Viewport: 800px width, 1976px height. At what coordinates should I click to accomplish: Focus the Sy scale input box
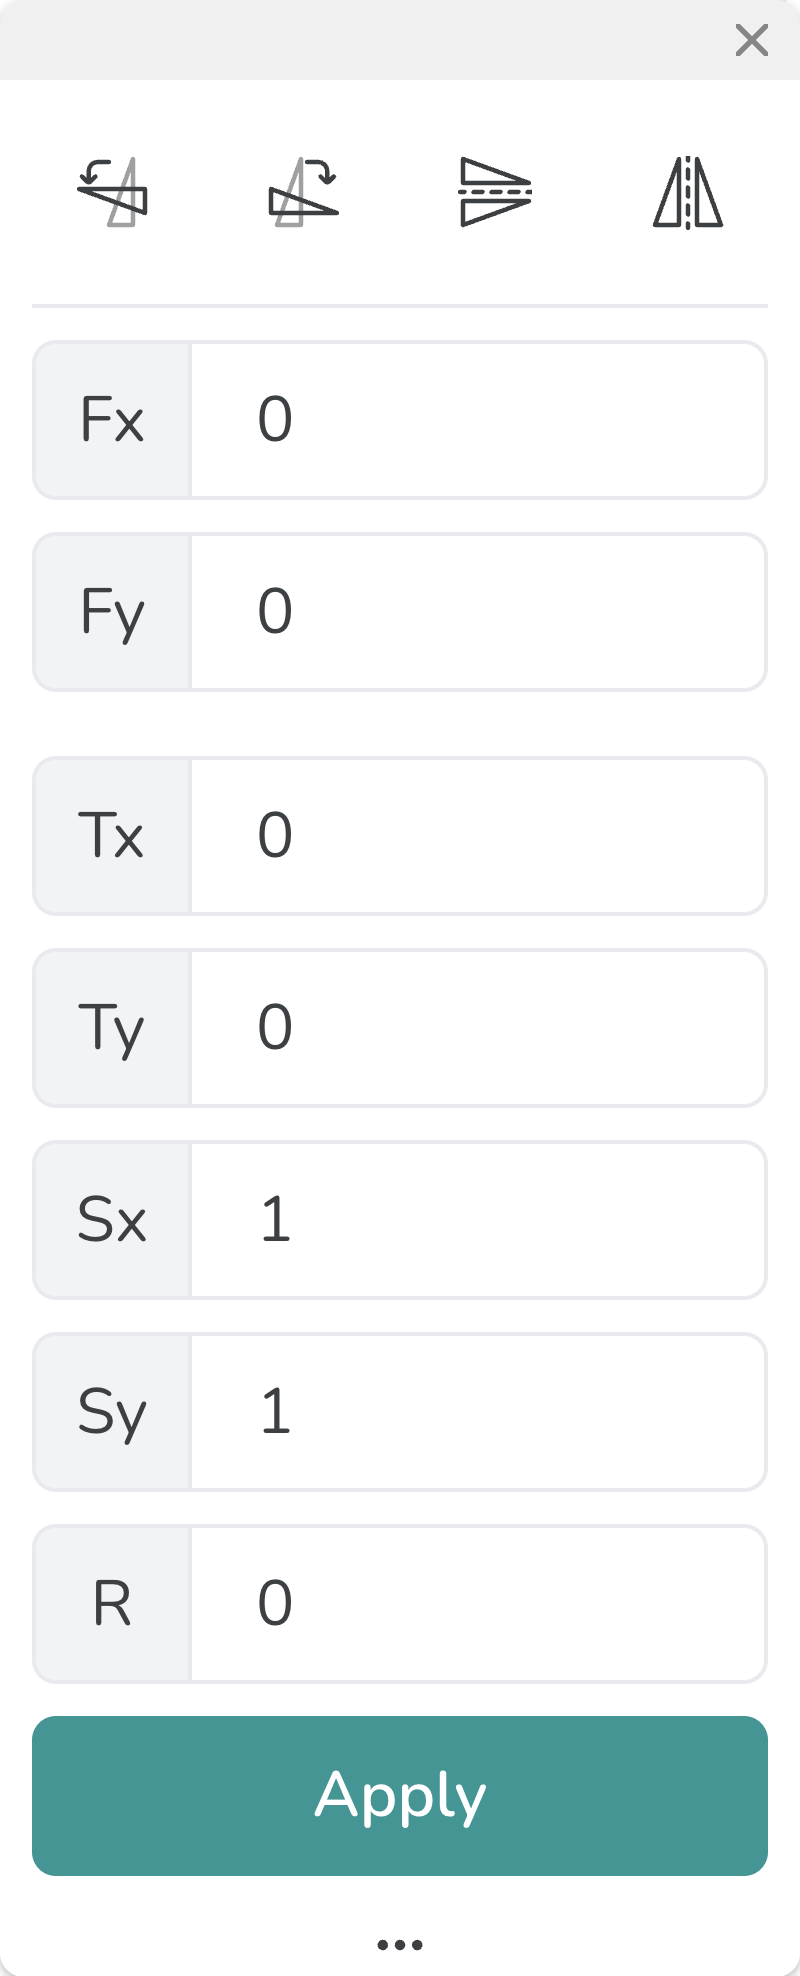[478, 1412]
